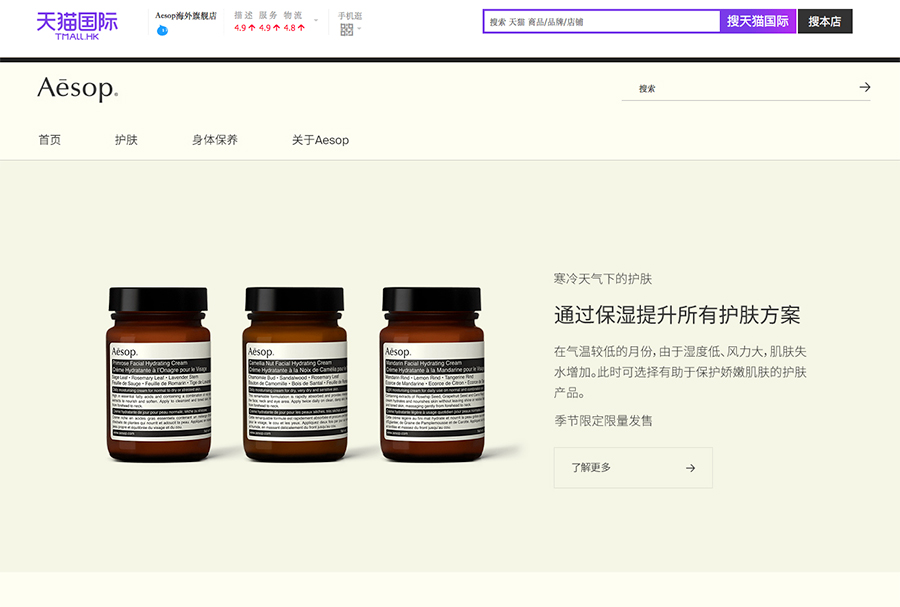
Task: Open the 手机逛 dropdown
Action: pos(351,13)
